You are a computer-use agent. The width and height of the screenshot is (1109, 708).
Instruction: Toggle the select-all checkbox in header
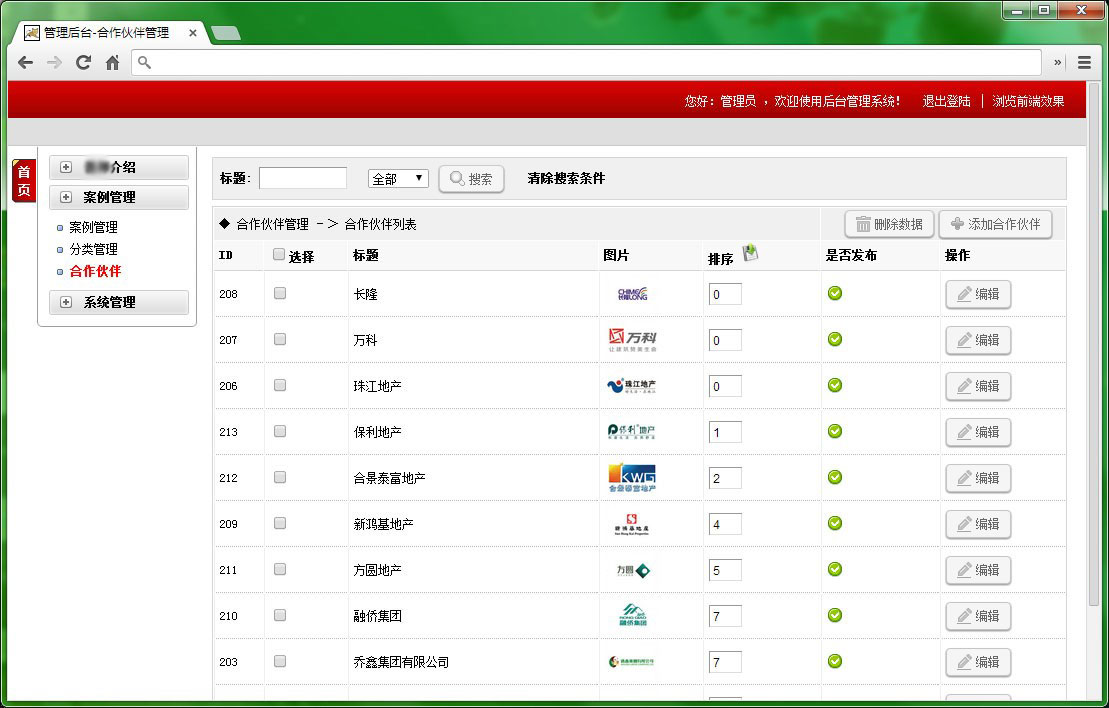279,254
